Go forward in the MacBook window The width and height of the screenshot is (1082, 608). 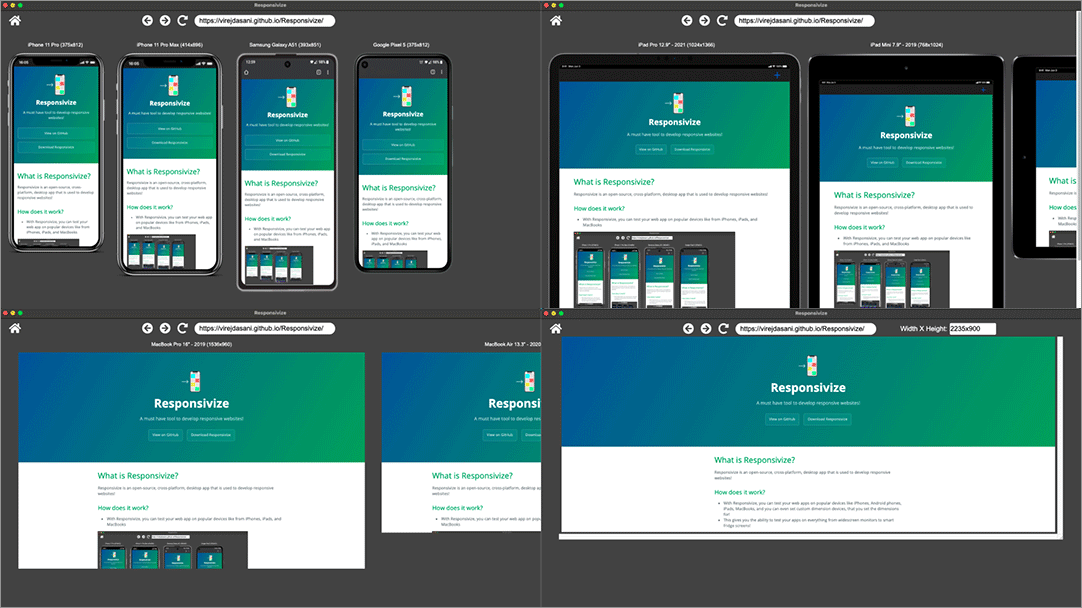[165, 328]
